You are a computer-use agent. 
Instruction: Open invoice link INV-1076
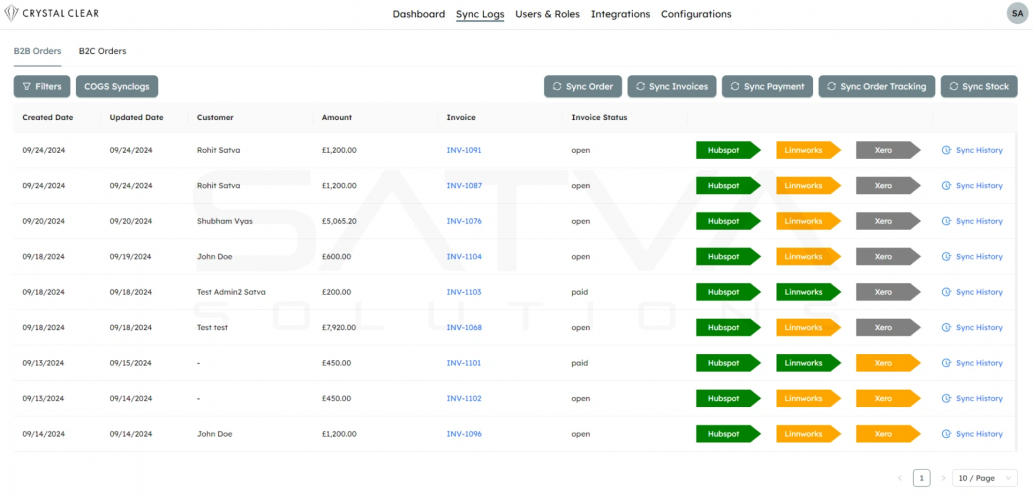tap(464, 221)
